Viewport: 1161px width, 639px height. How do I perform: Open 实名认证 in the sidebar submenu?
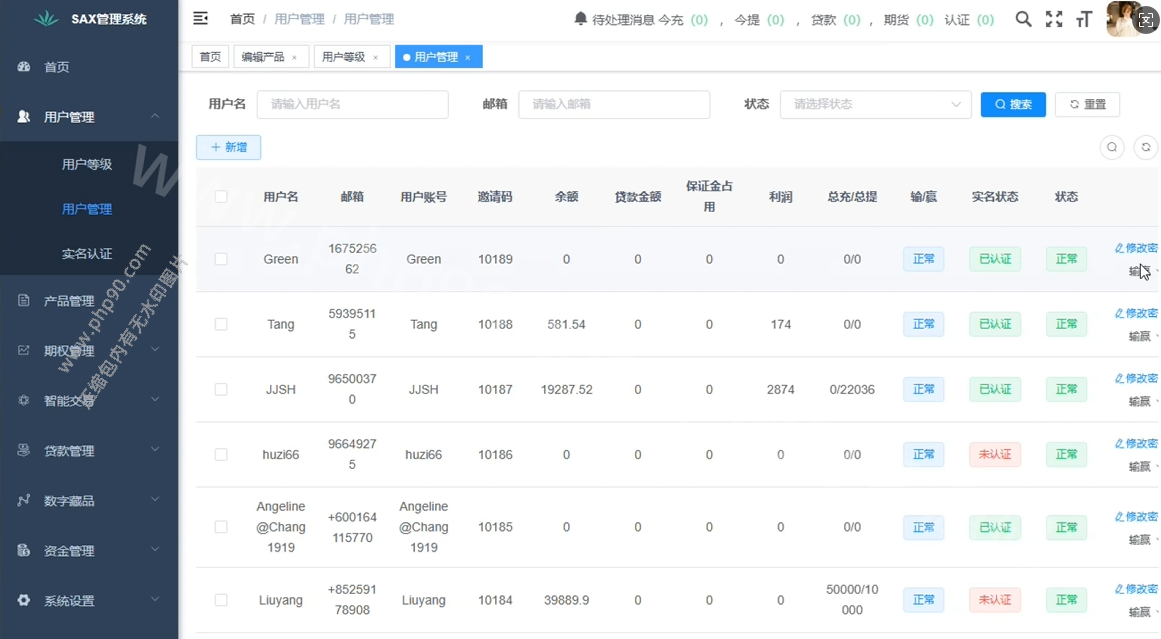tap(87, 254)
